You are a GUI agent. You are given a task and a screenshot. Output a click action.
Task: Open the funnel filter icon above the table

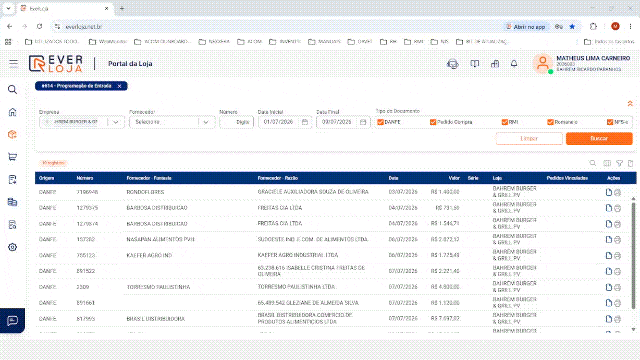coord(619,163)
